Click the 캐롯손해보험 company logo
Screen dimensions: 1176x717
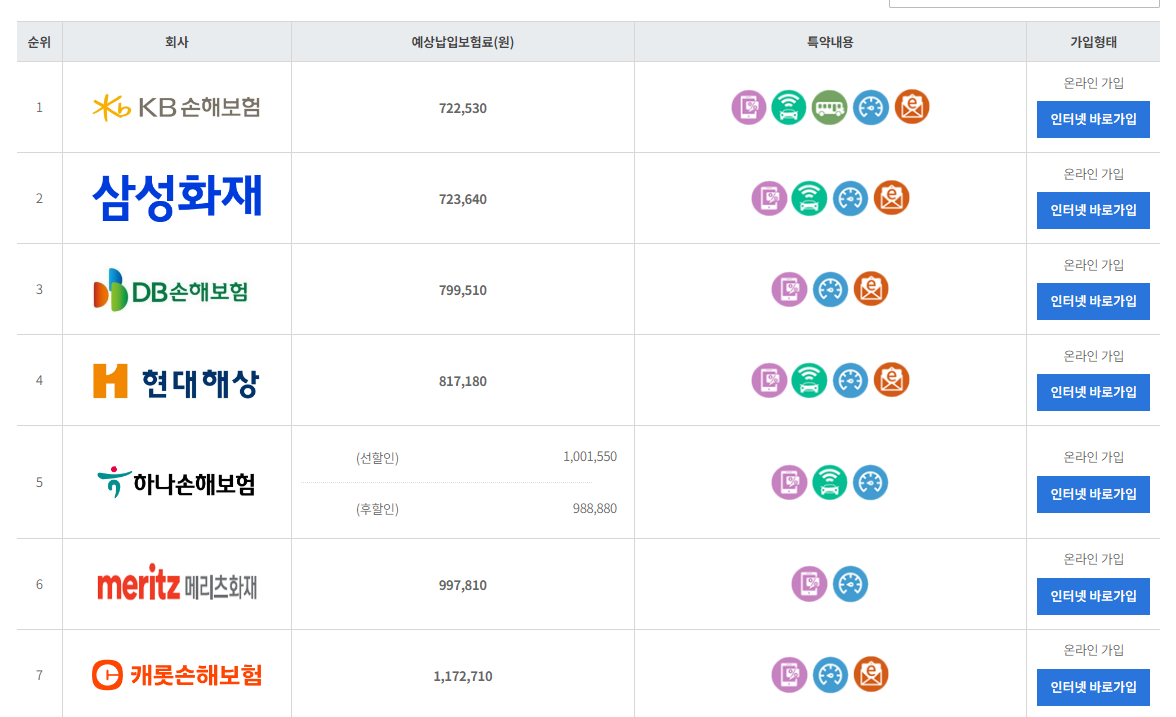coord(177,675)
